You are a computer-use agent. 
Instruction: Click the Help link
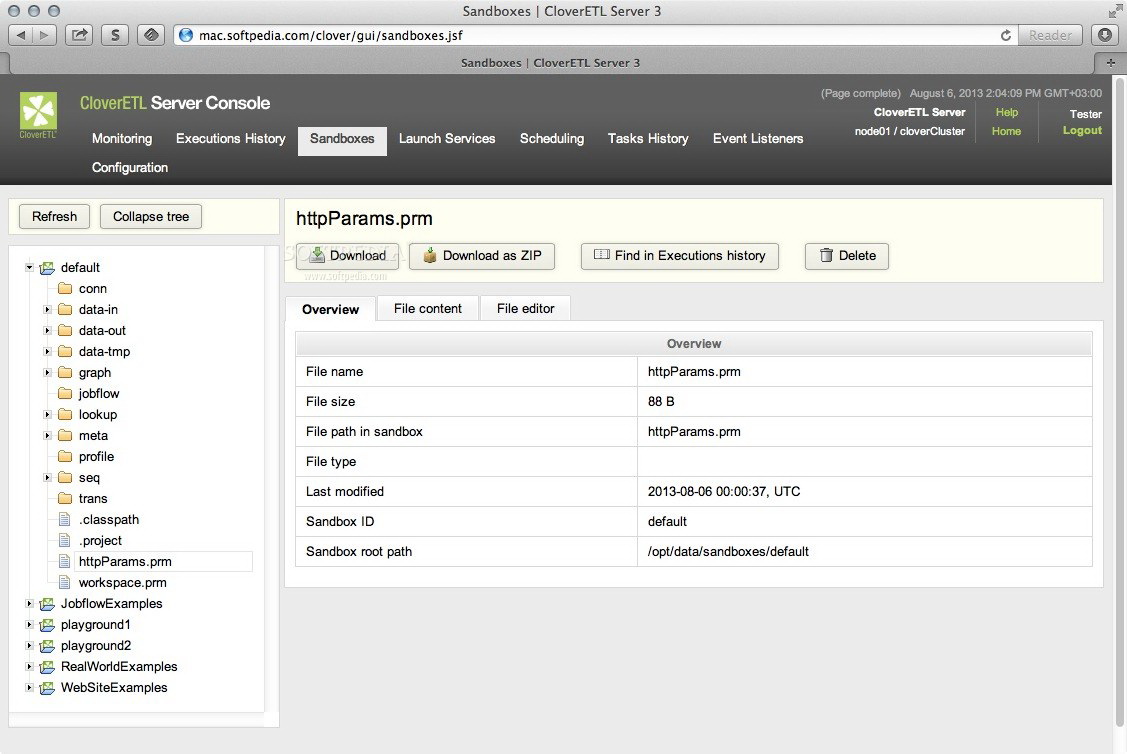1006,112
